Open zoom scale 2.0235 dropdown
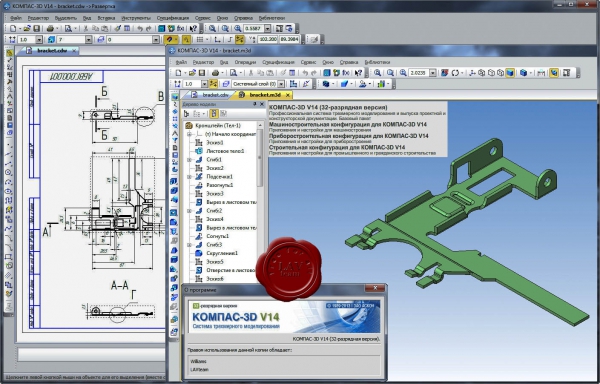The height and width of the screenshot is (384, 600). coord(433,73)
